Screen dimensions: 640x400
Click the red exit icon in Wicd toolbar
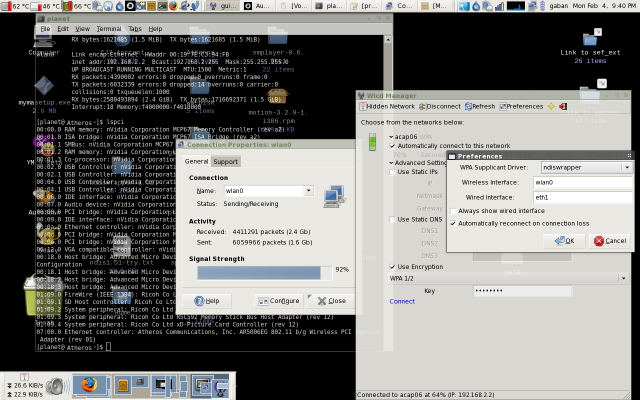tap(563, 107)
